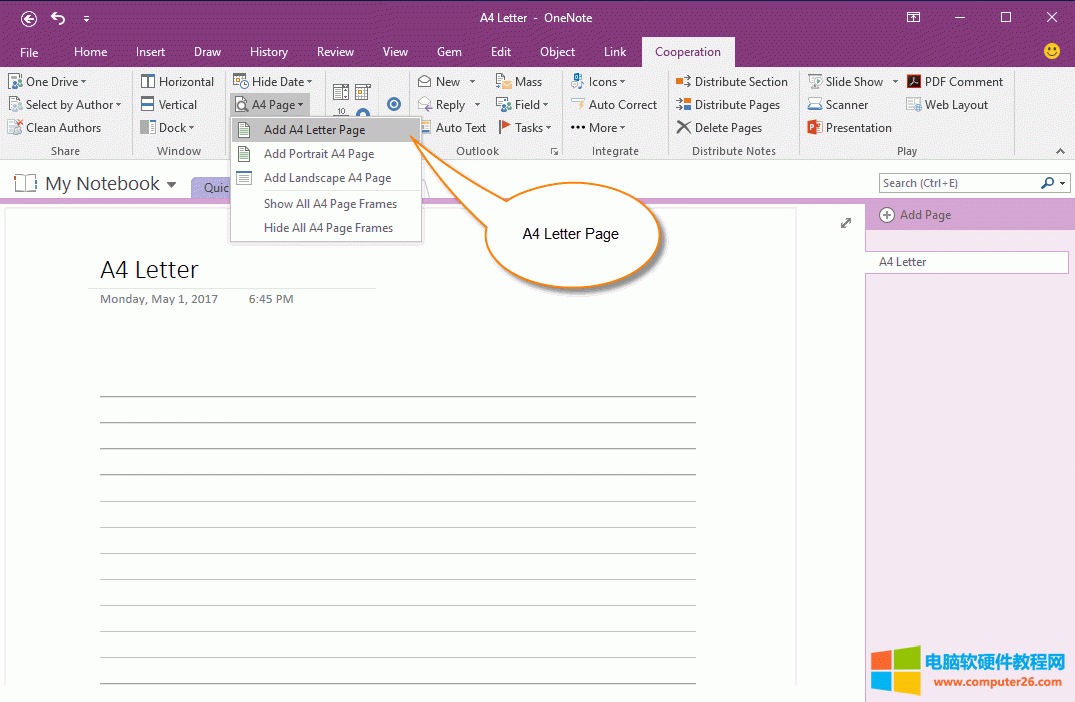The width and height of the screenshot is (1075, 702).
Task: Select the A4 Letter page in list
Action: click(966, 262)
